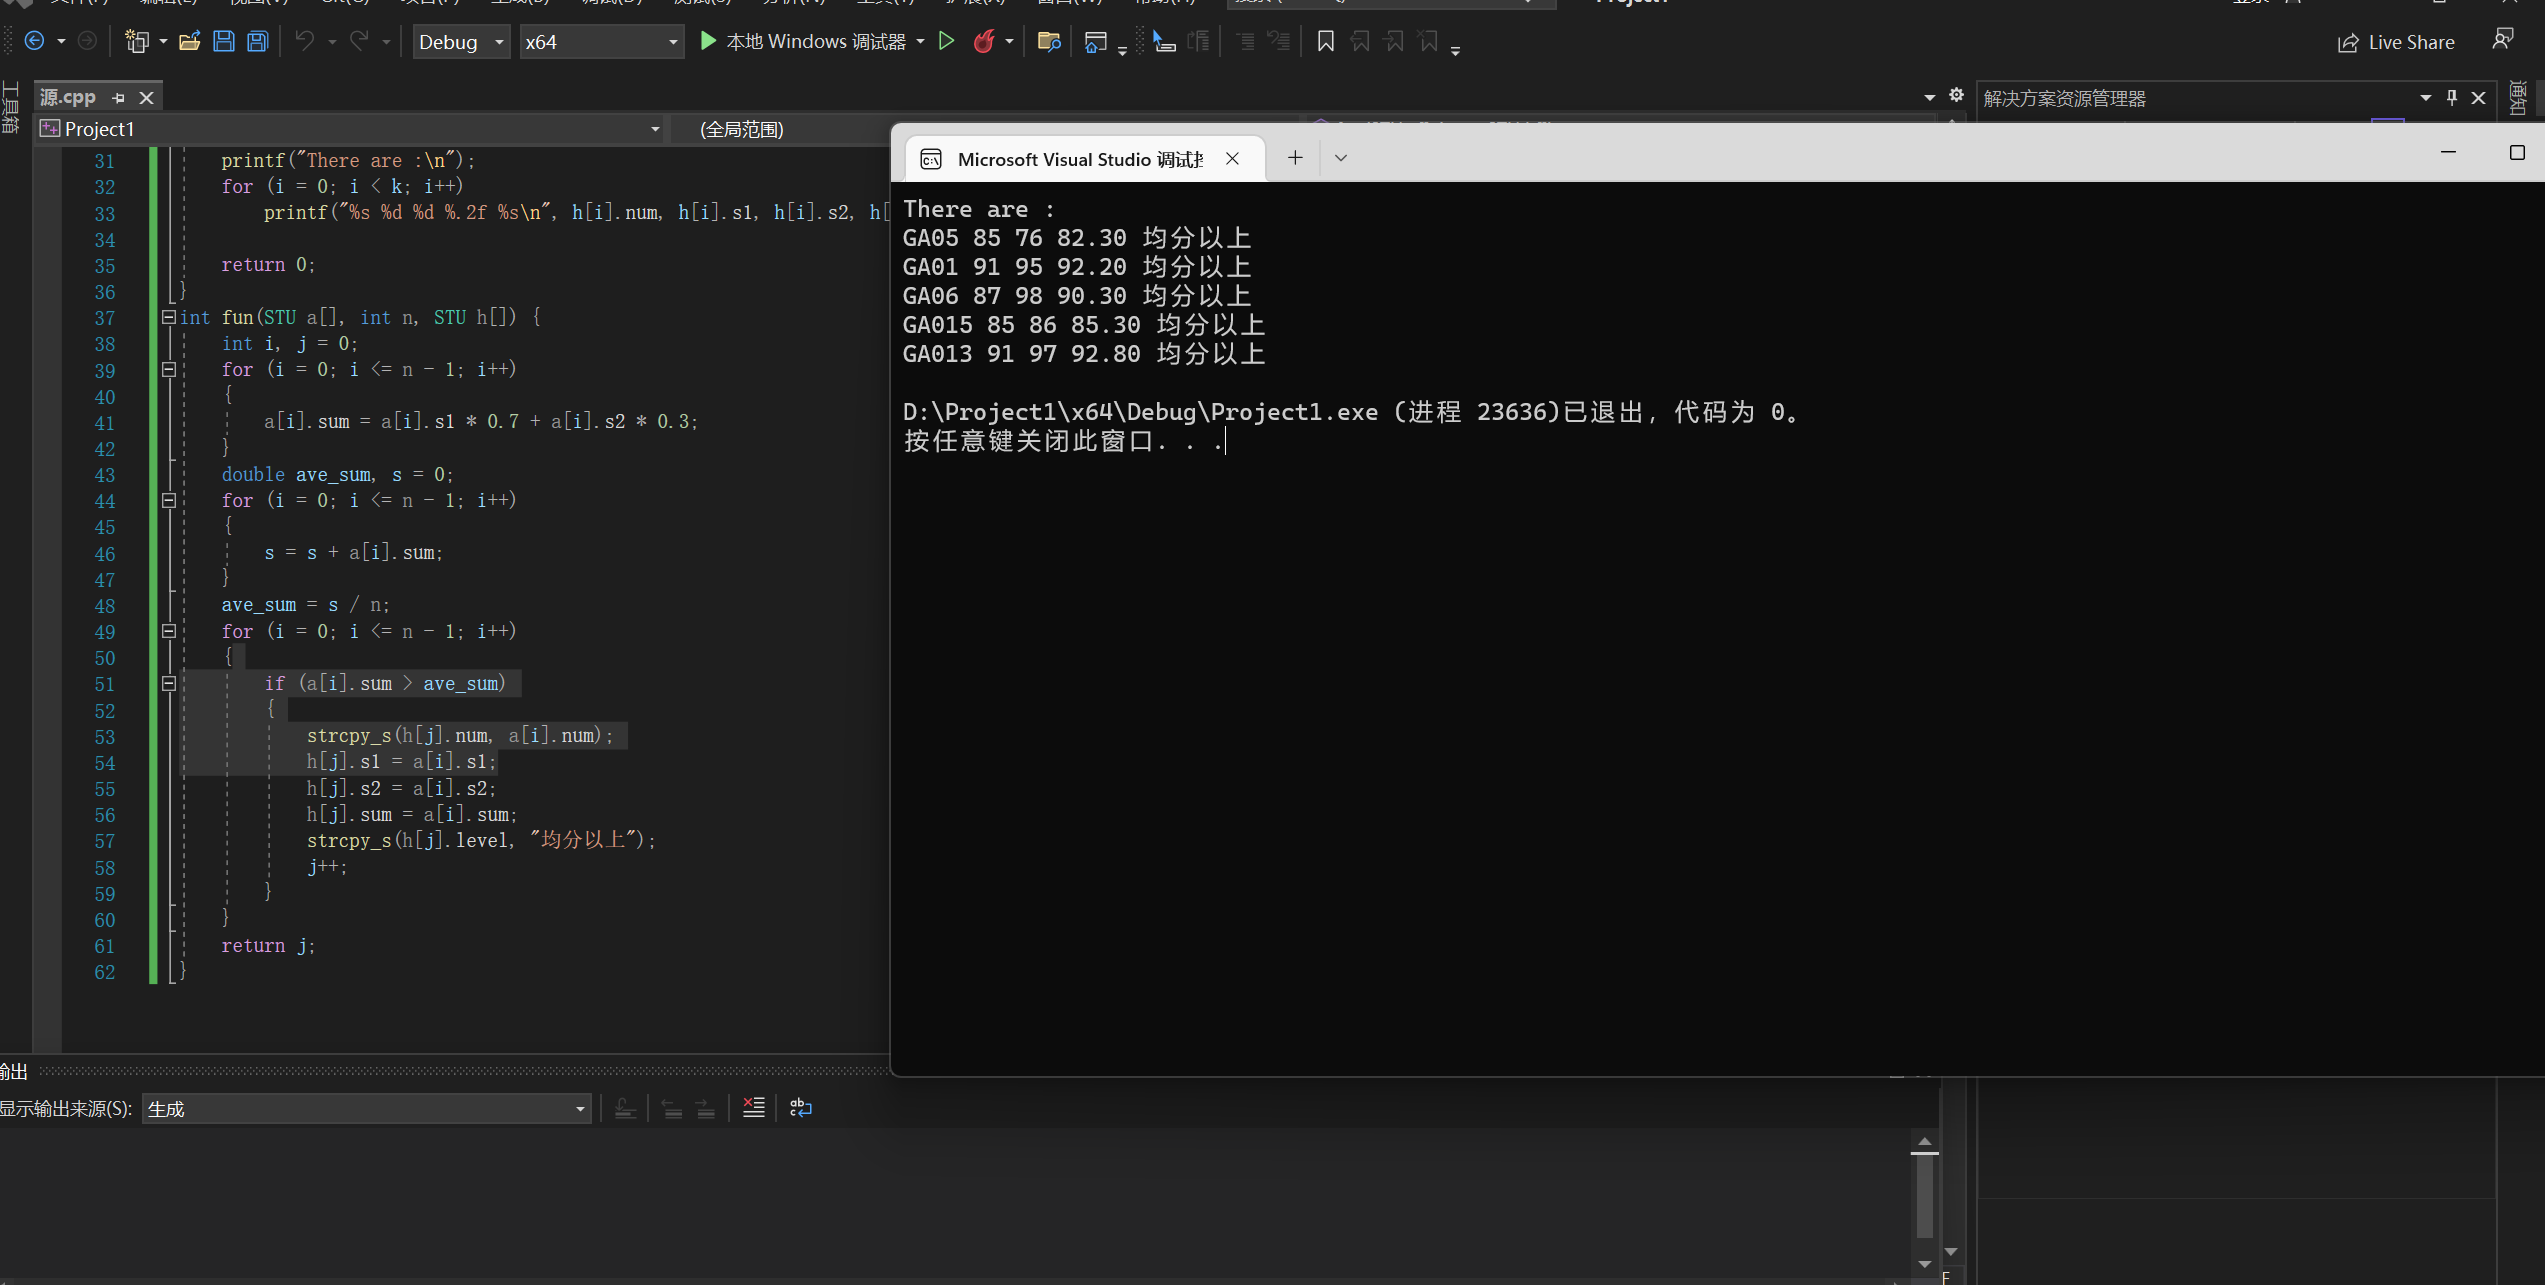
Task: Collapse the if block at line 51
Action: (169, 684)
